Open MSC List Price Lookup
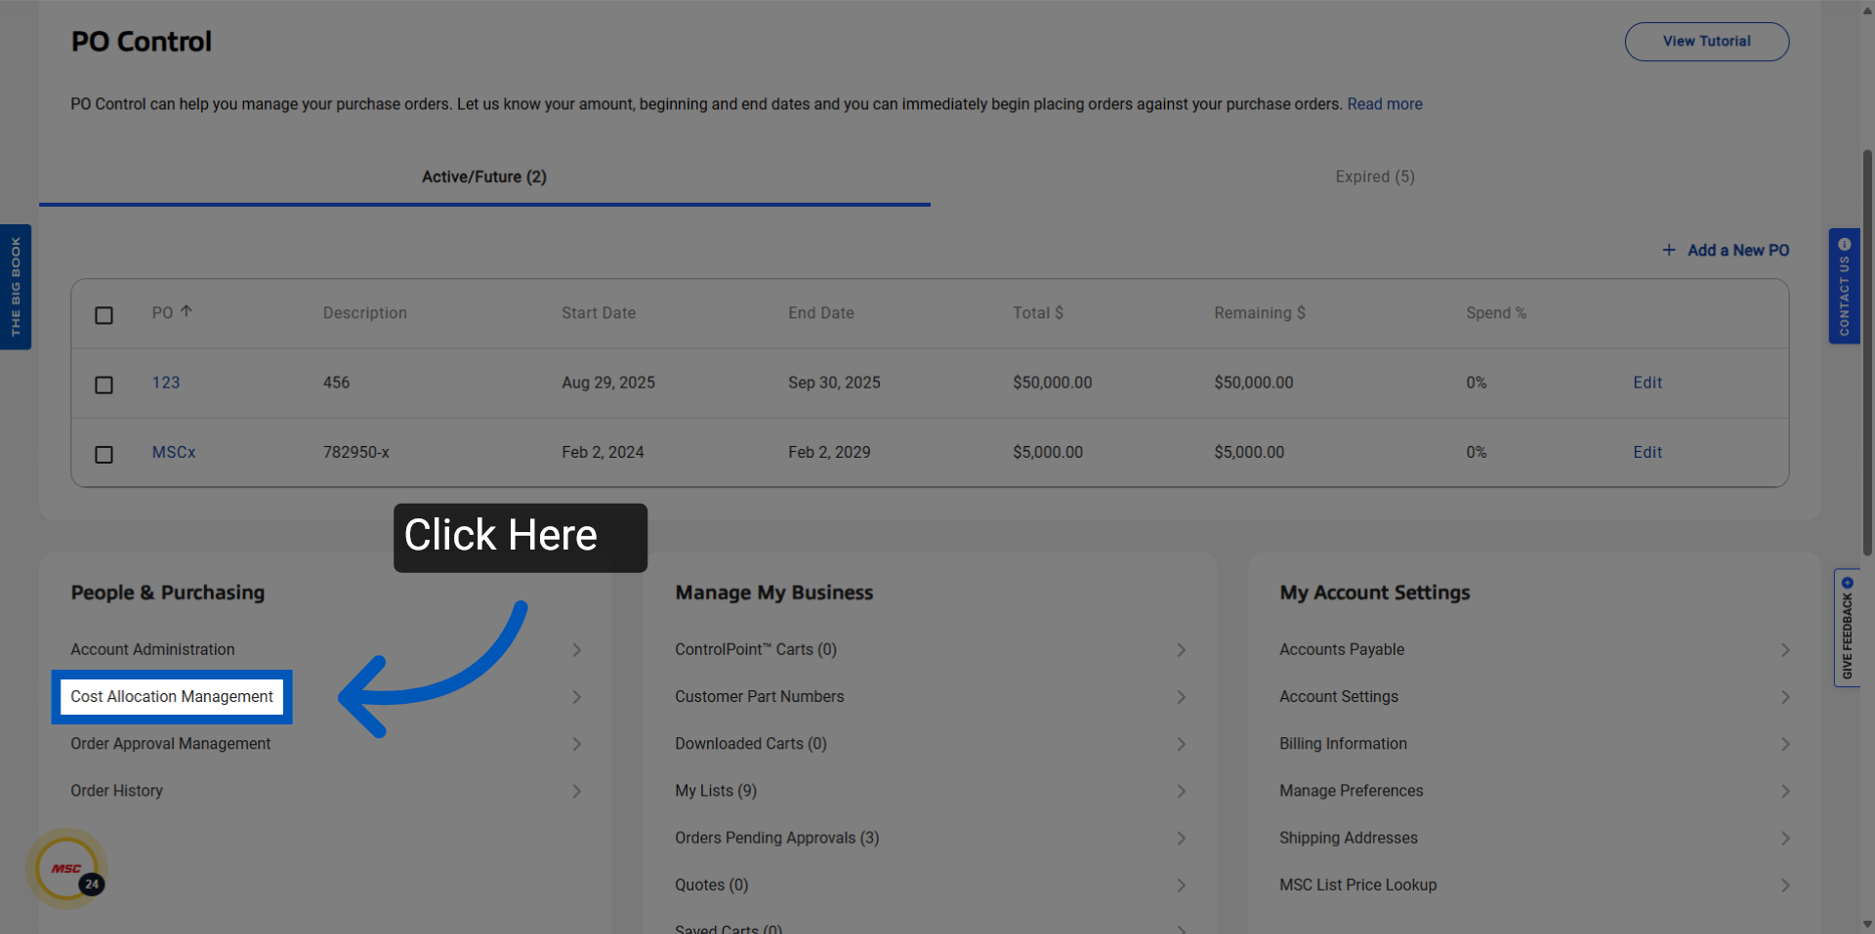The height and width of the screenshot is (934, 1875). coord(1358,885)
